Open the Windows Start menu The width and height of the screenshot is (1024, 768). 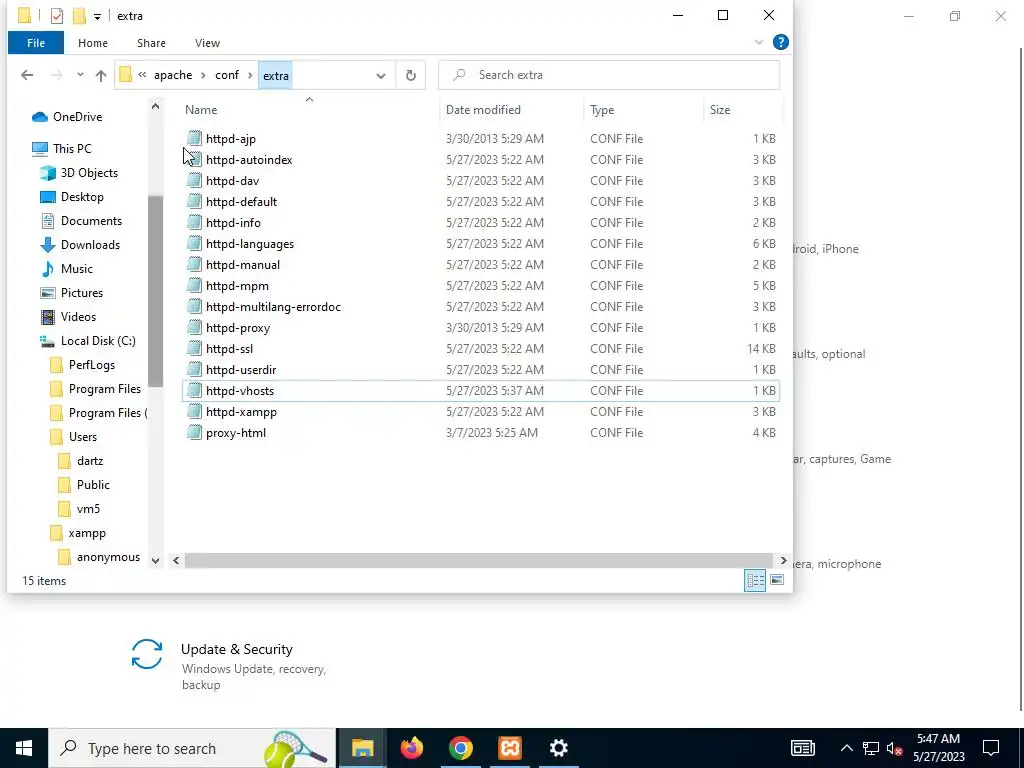(24, 748)
